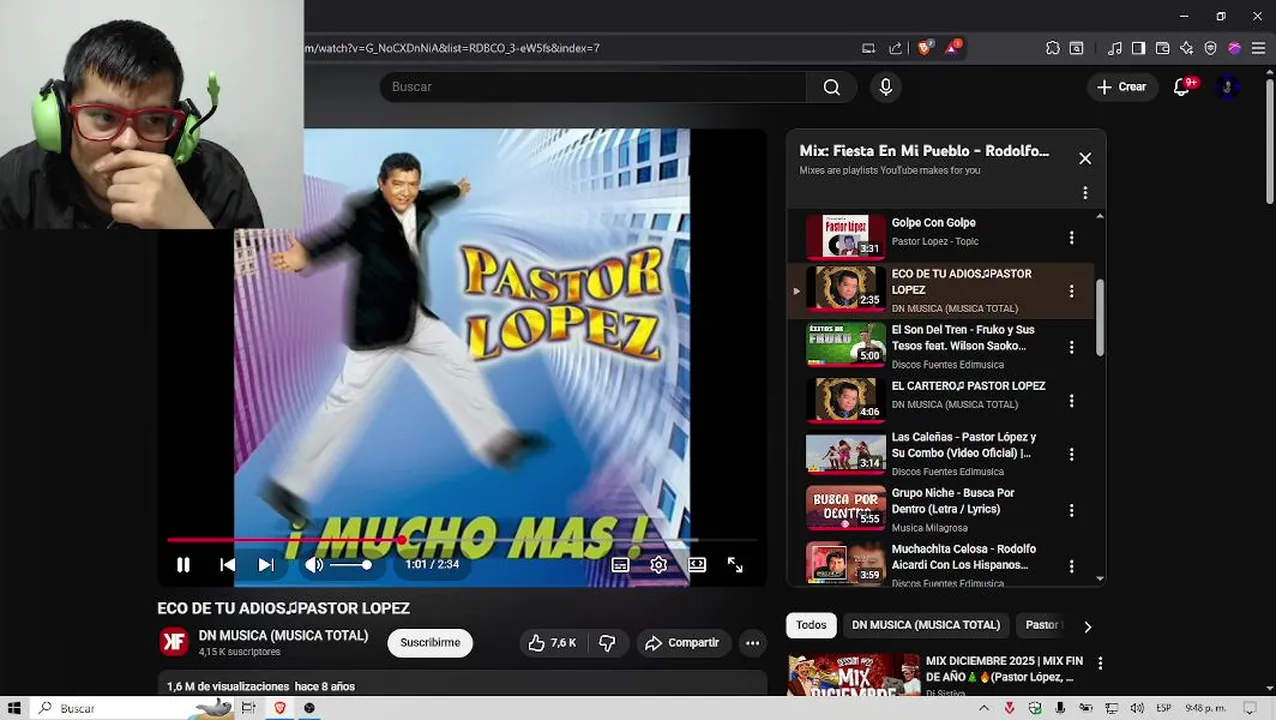Close the Mix playlist panel
This screenshot has width=1276, height=720.
[1085, 158]
